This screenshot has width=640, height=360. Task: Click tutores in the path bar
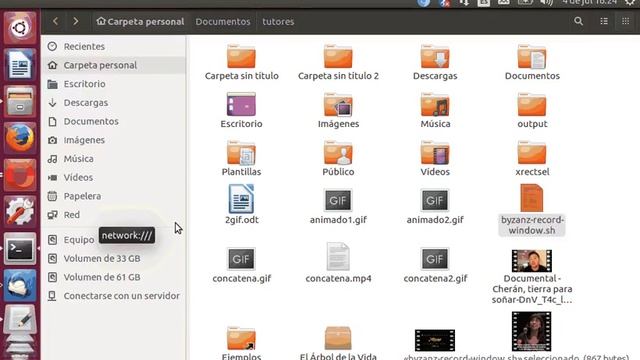(278, 22)
